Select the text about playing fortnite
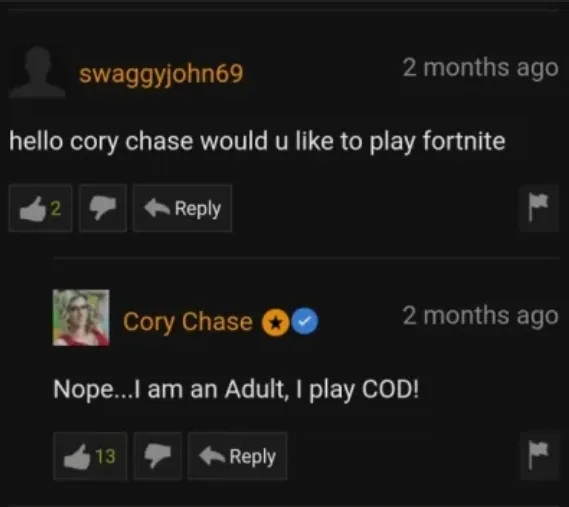This screenshot has width=569, height=507. (257, 142)
